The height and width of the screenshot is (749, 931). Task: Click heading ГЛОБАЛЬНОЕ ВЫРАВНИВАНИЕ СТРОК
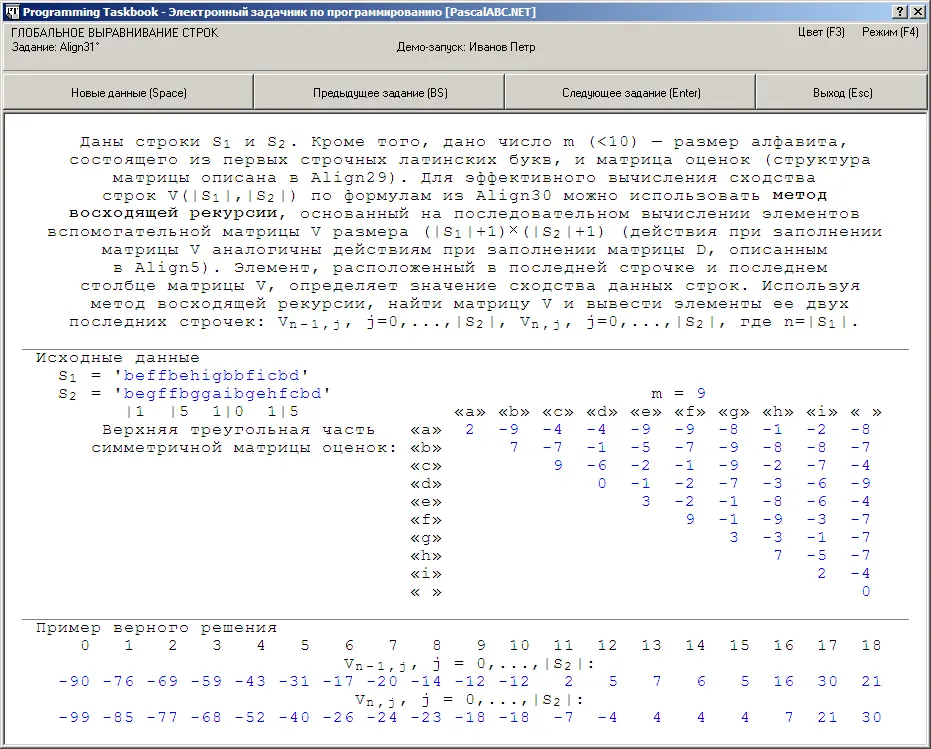point(115,33)
